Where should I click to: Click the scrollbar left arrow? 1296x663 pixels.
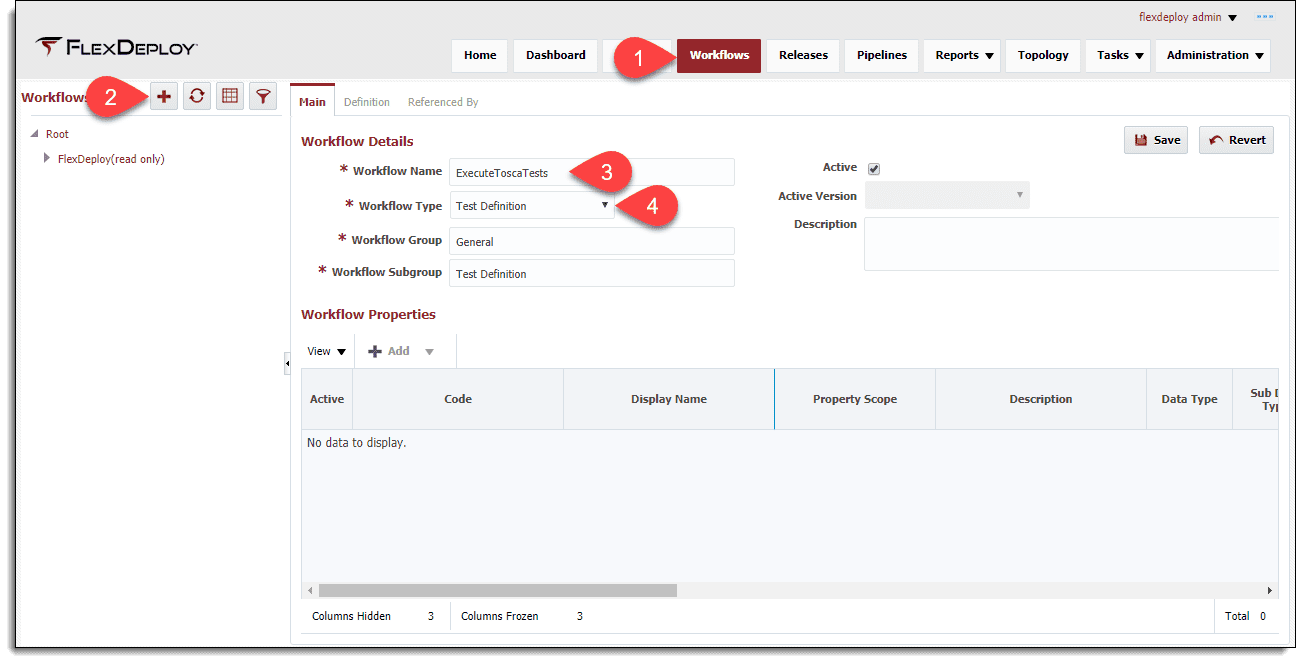coord(310,591)
